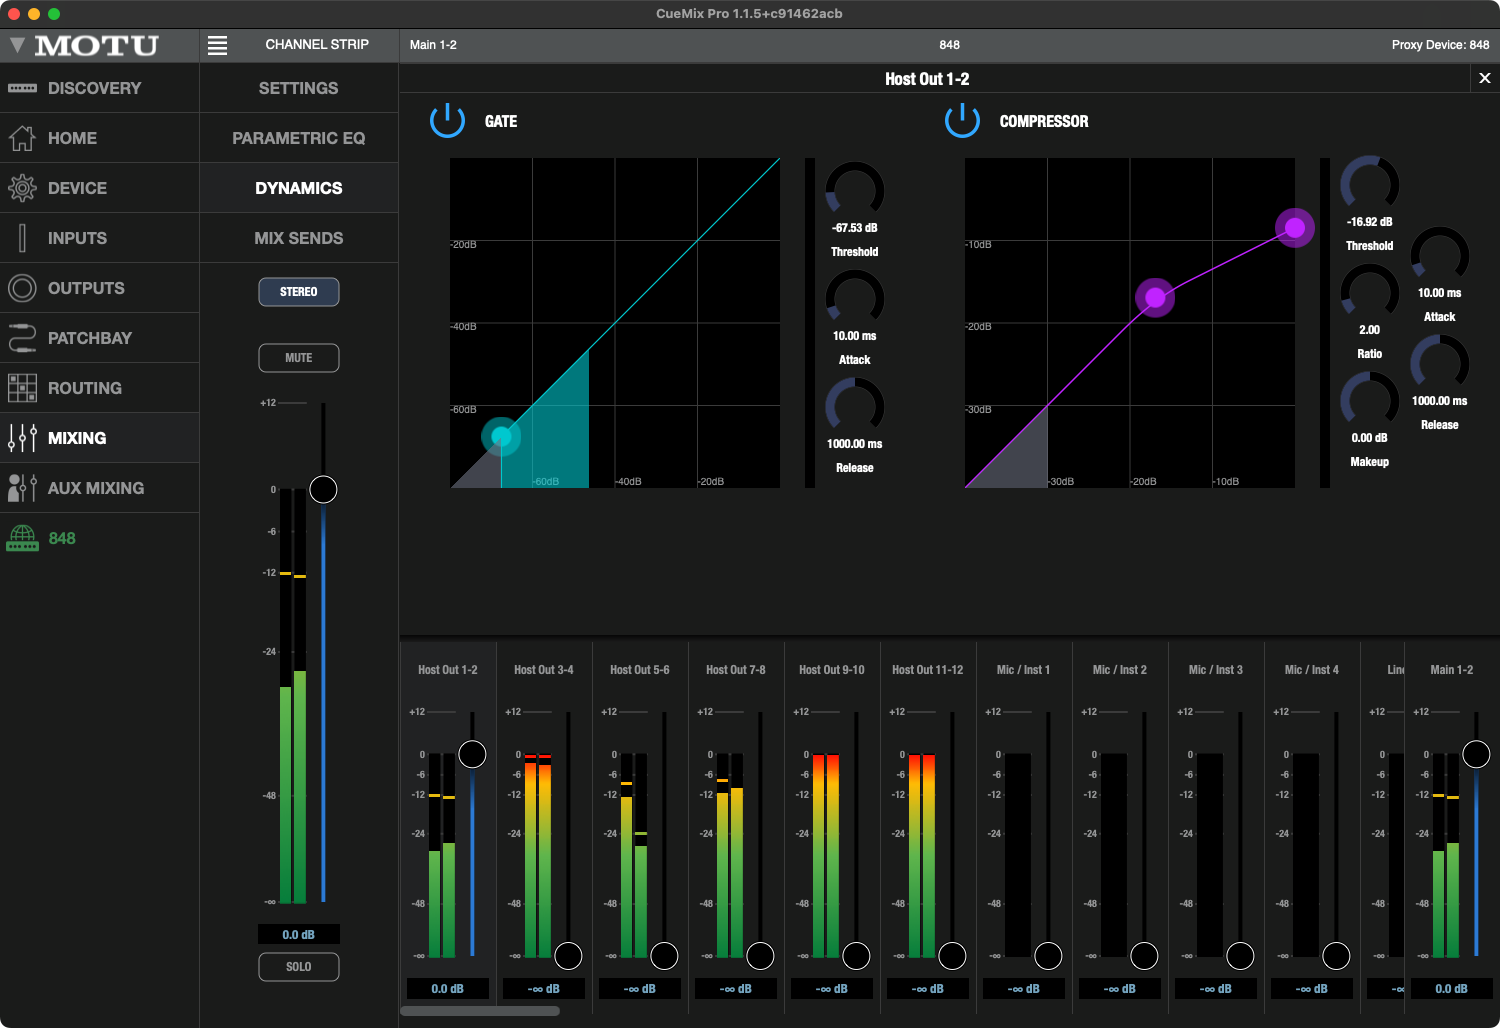Viewport: 1500px width, 1028px height.
Task: Click the Mic / Inst 2 fader knob
Action: click(x=1144, y=956)
